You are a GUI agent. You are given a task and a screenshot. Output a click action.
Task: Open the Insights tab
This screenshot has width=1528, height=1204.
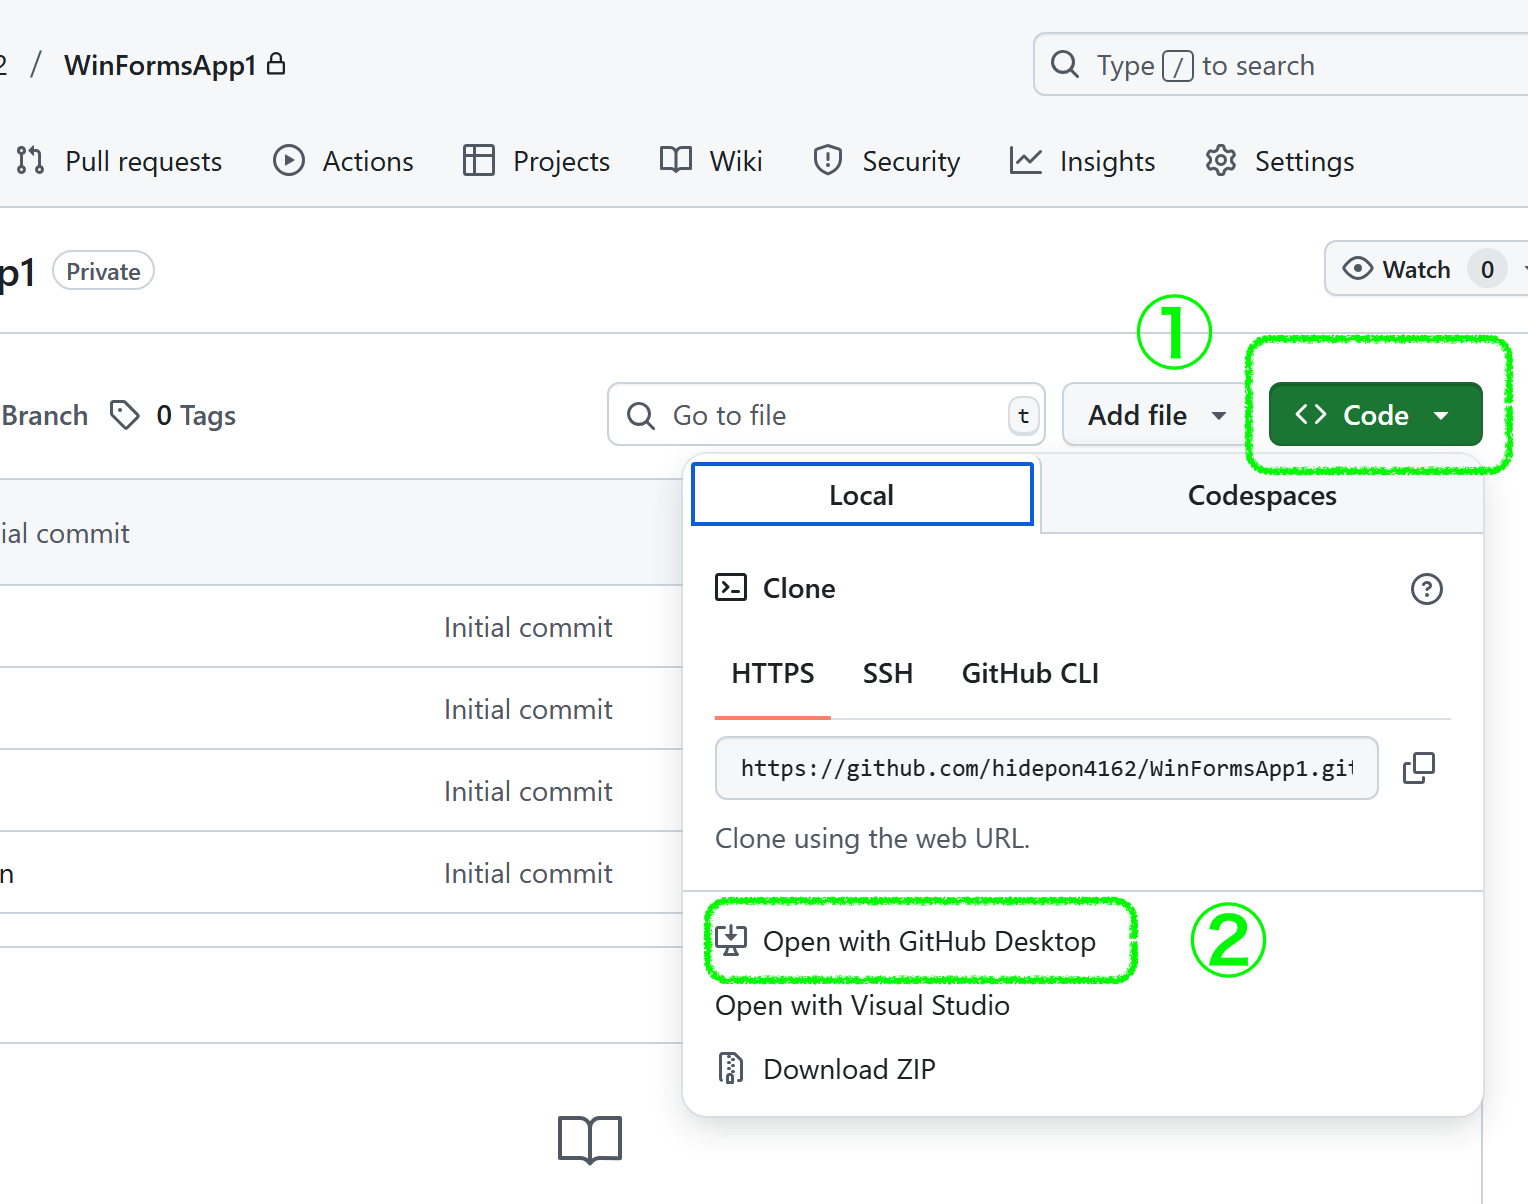click(x=1082, y=161)
